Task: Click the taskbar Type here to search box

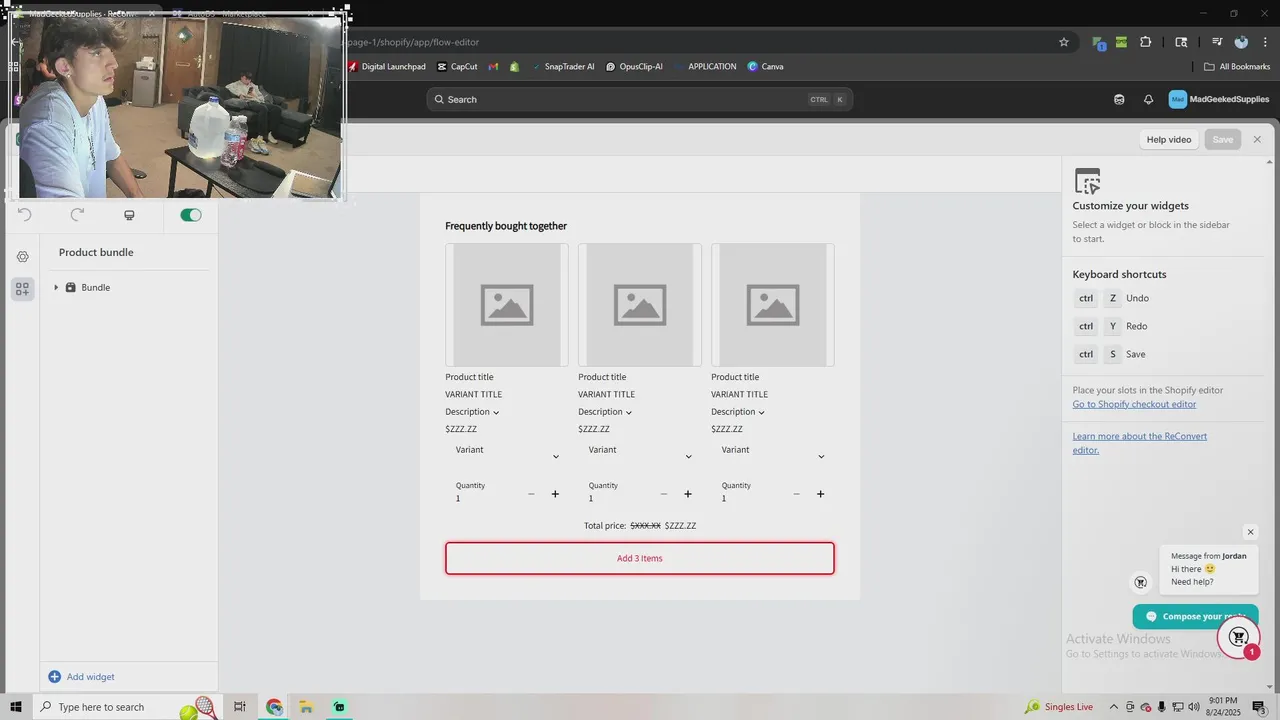Action: (128, 707)
